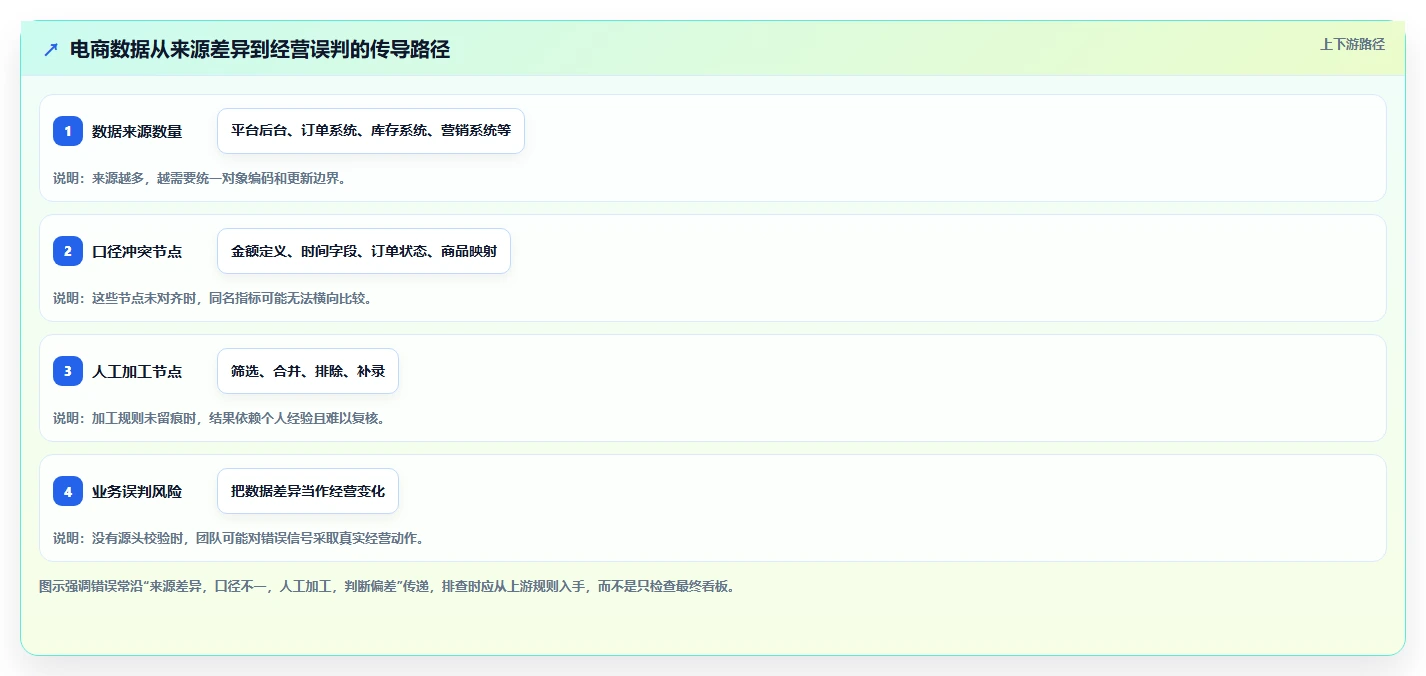Screen dimensions: 1426x676
Task: Click the 金额定义、时间字段、订单状态、商品映射 chip
Action: point(364,251)
